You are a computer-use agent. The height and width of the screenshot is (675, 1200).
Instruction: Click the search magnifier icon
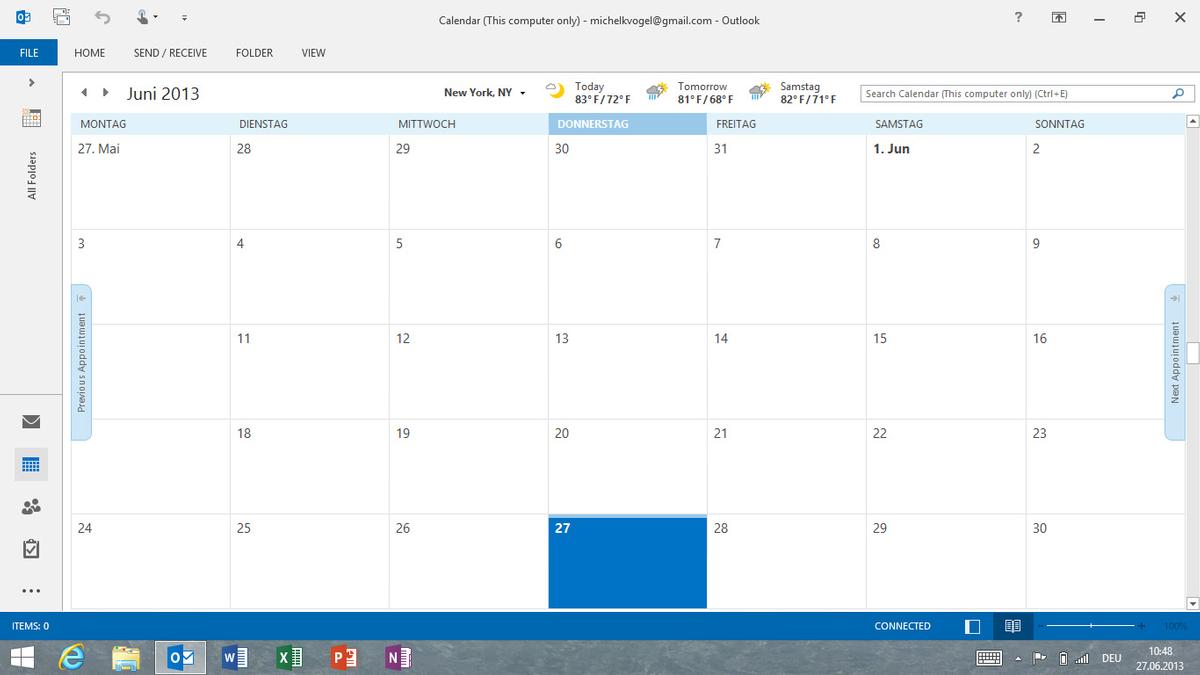pyautogui.click(x=1177, y=94)
